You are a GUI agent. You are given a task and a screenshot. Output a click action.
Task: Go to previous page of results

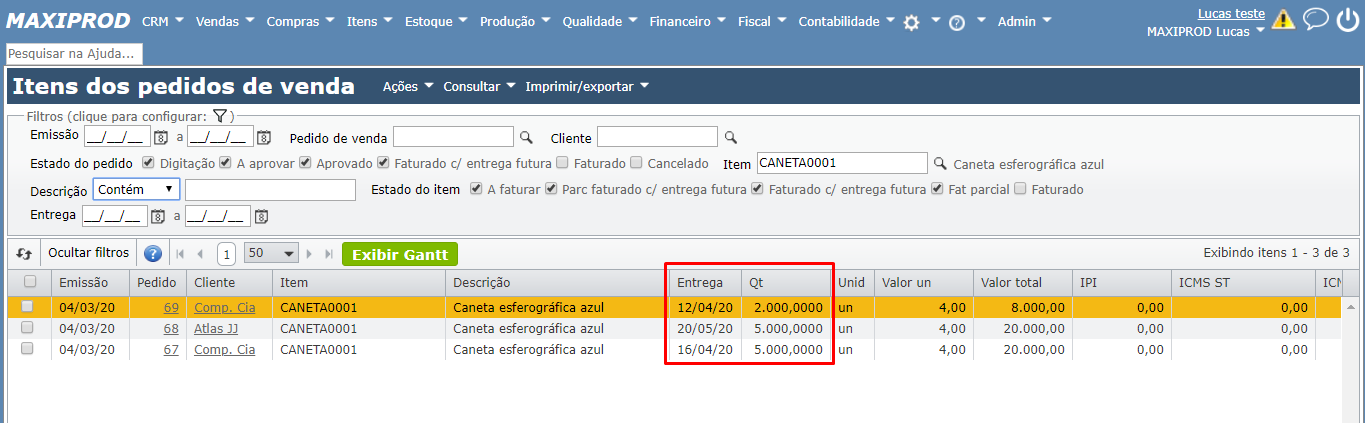click(x=200, y=254)
